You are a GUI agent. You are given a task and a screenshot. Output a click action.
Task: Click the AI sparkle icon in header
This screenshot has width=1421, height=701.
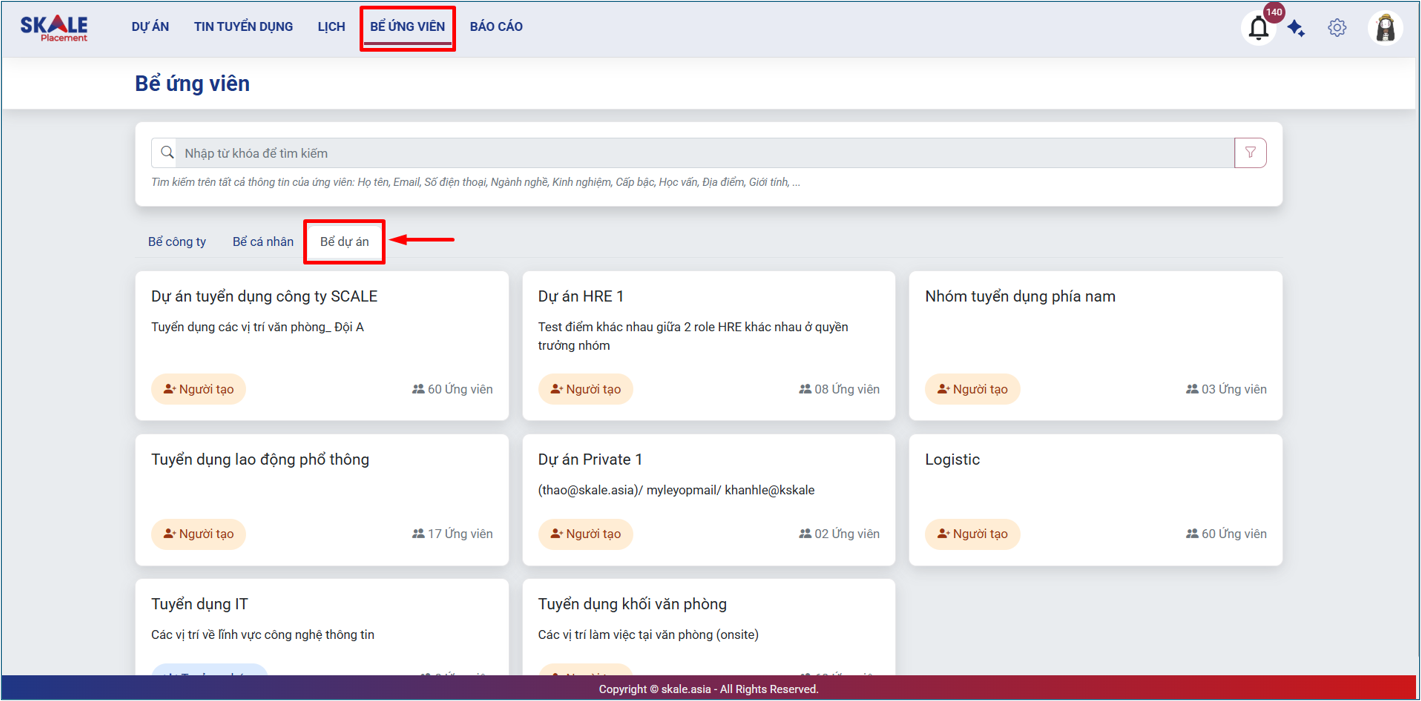click(1297, 28)
